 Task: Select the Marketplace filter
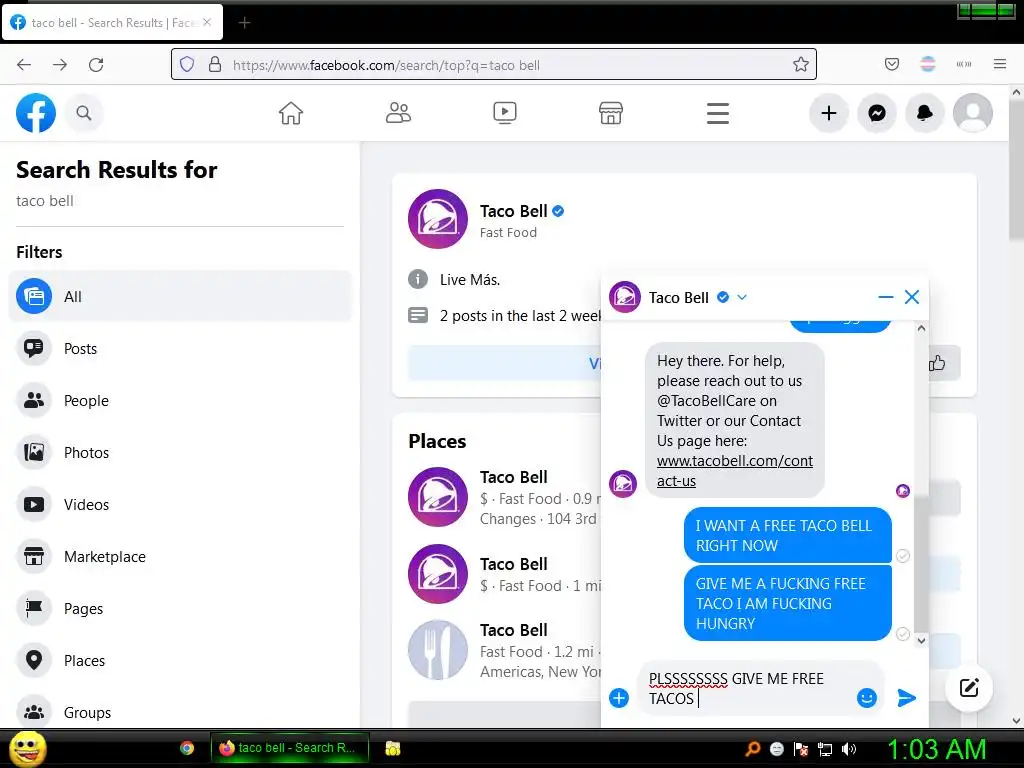[180, 556]
